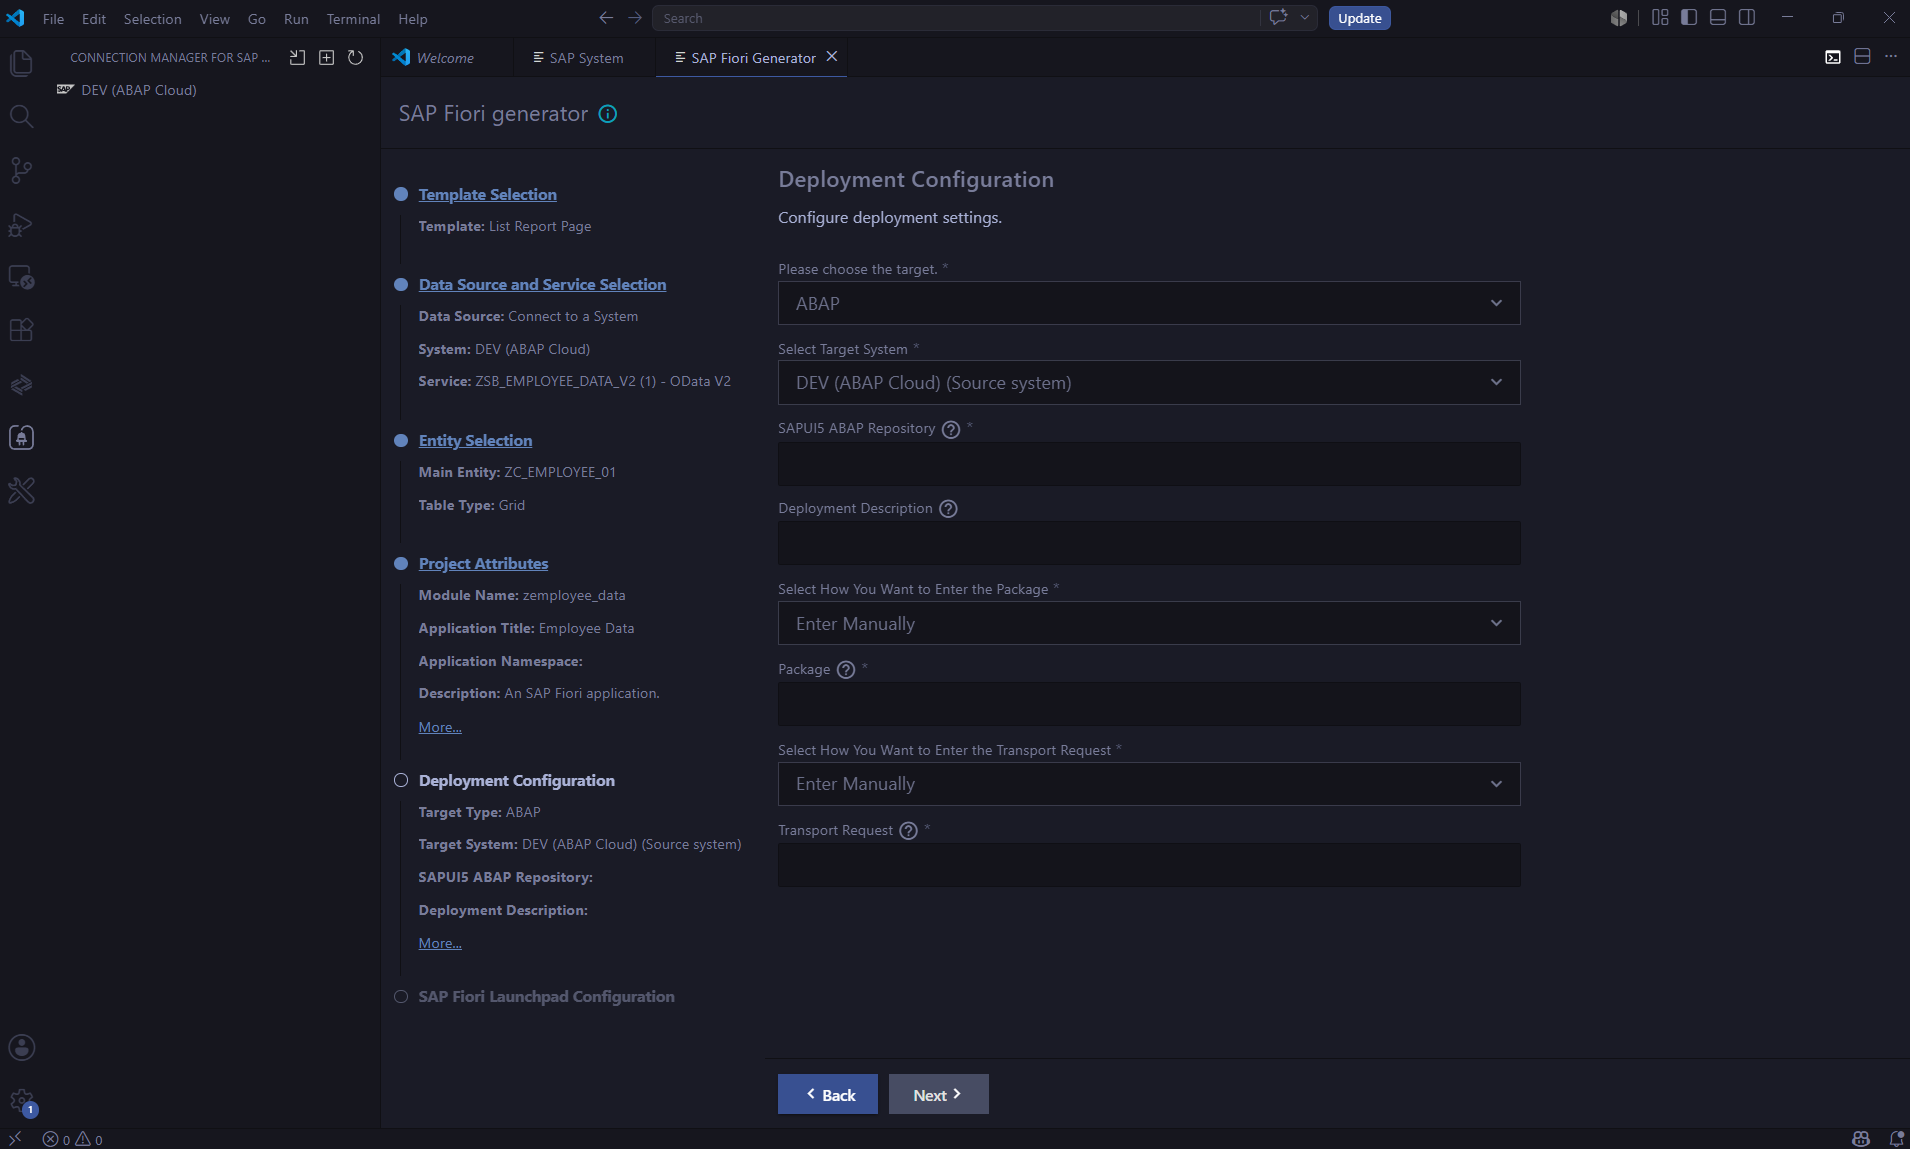Click the Back button
Image resolution: width=1910 pixels, height=1149 pixels.
(x=828, y=1094)
